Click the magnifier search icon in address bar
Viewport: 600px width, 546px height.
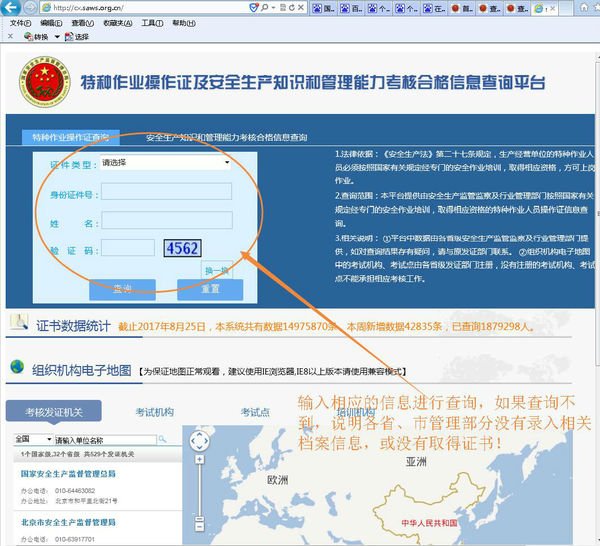click(264, 7)
